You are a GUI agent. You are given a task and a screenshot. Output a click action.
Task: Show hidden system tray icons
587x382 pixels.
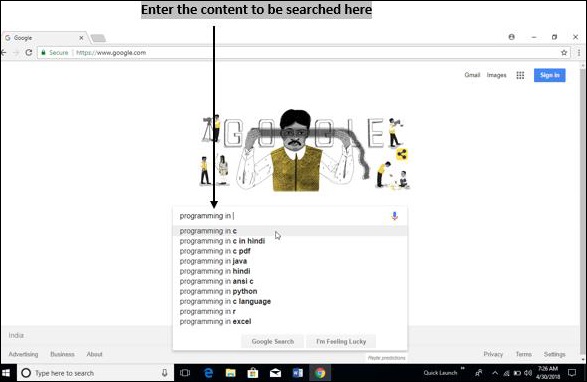495,373
